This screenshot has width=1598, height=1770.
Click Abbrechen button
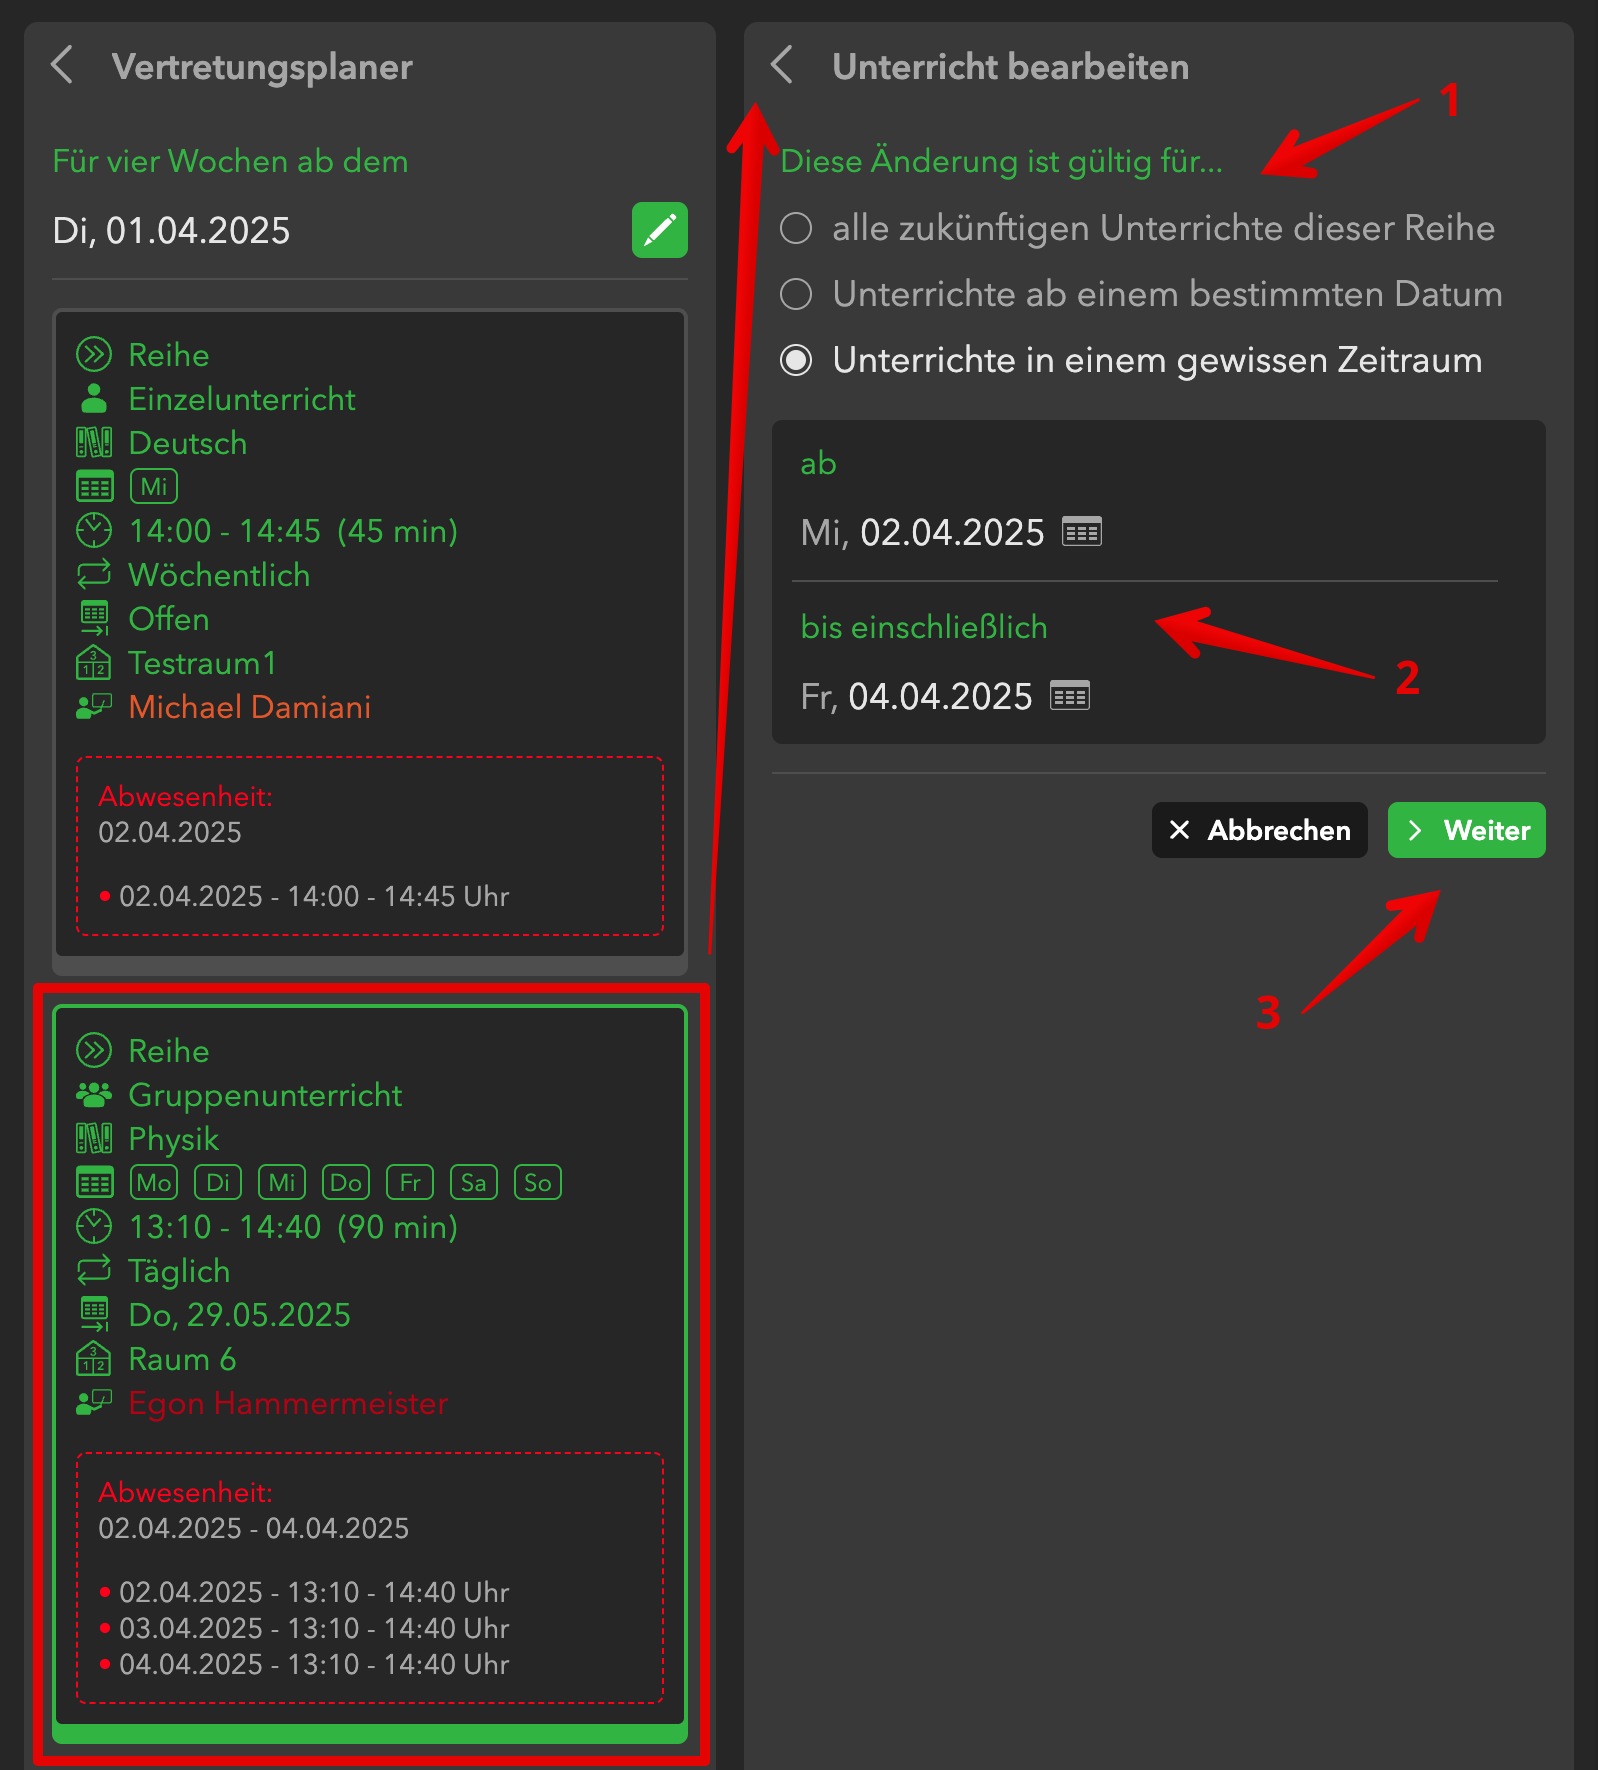point(1259,830)
